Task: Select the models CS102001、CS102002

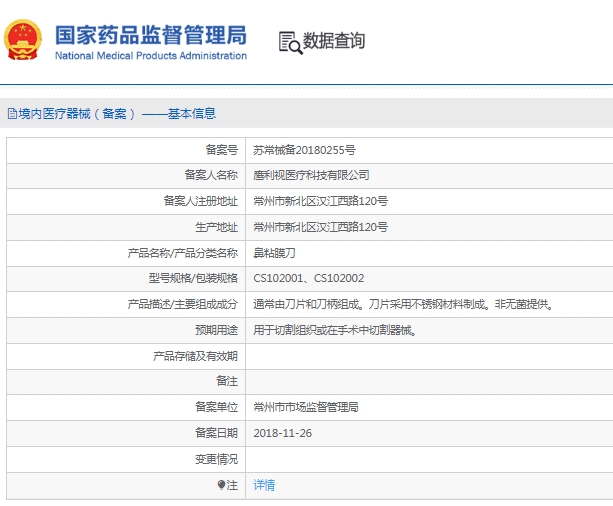Action: coord(309,278)
